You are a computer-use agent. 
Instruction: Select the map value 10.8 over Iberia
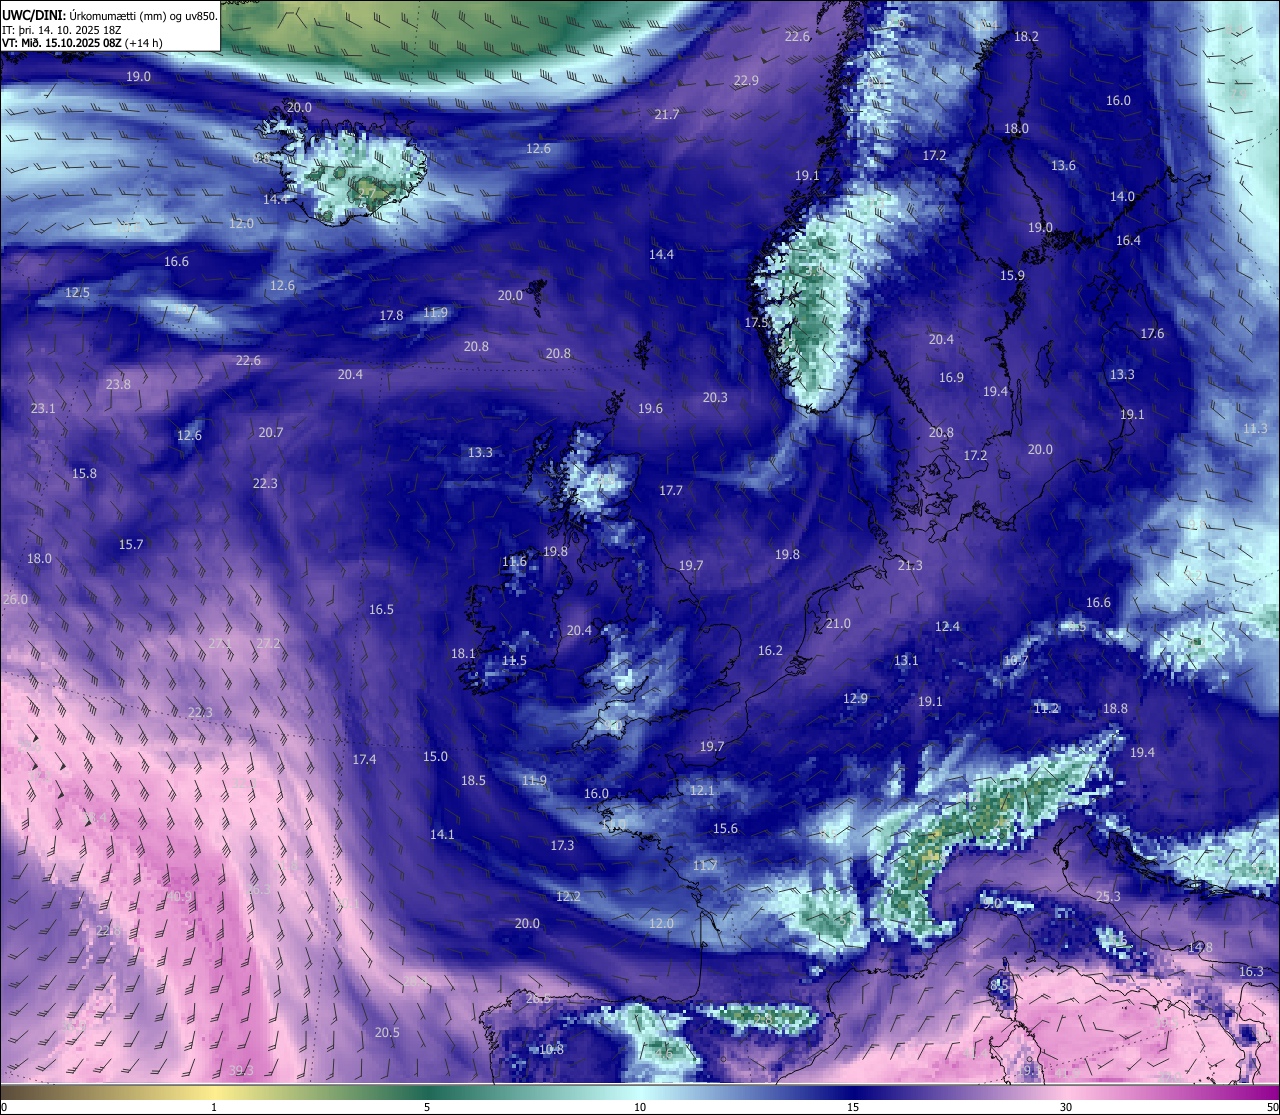(551, 1049)
